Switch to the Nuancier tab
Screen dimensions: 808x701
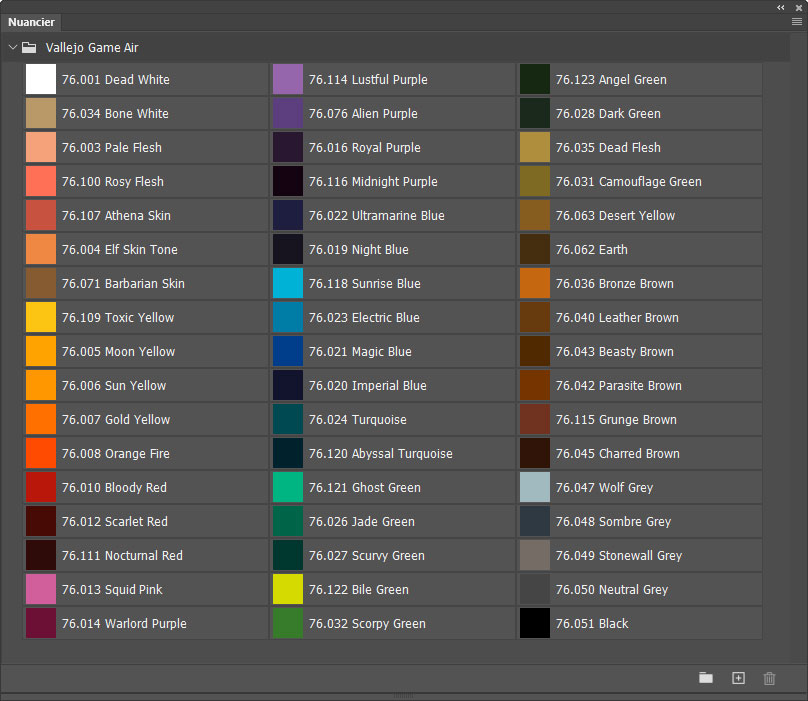coord(31,22)
